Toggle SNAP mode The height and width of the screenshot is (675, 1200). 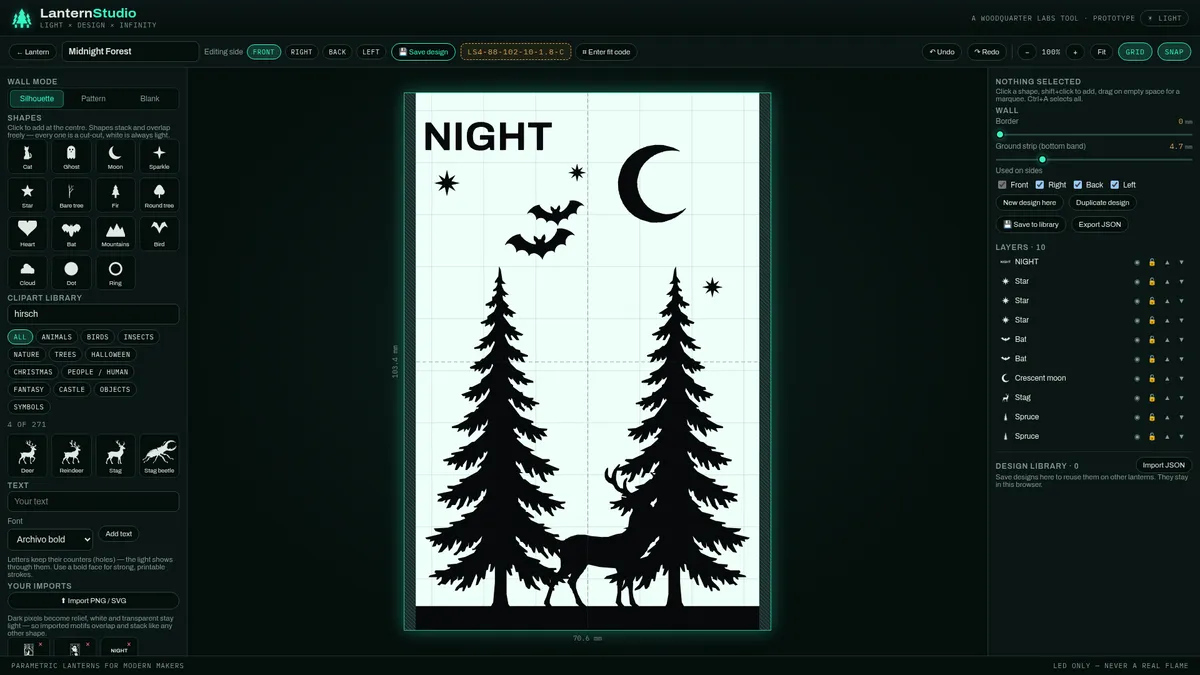coord(1174,52)
